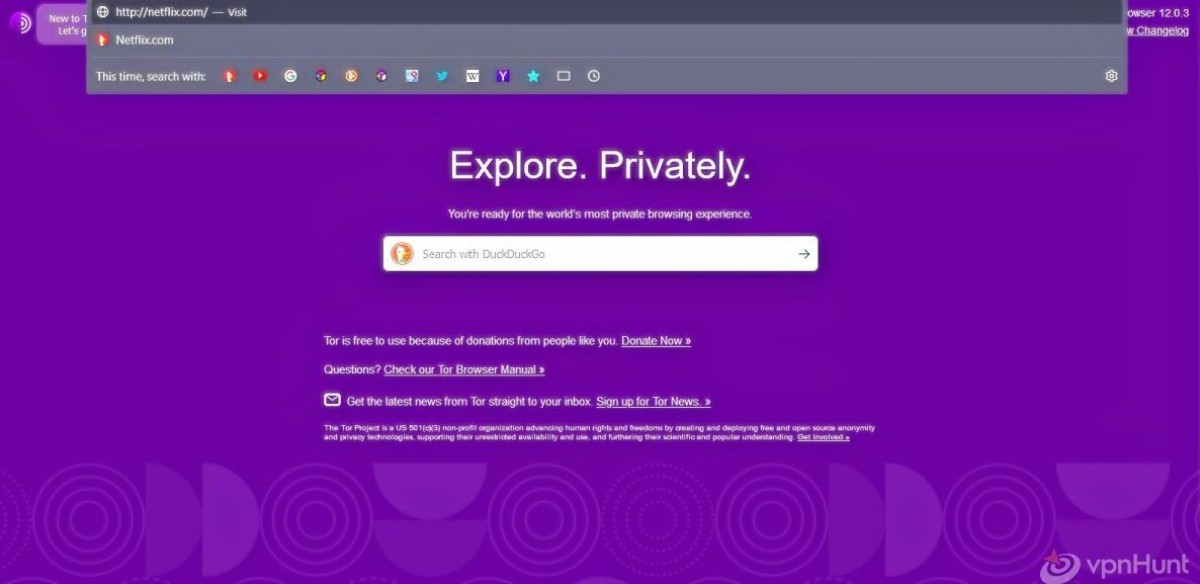Focus the Search with DuckDuckGo field

tap(600, 254)
